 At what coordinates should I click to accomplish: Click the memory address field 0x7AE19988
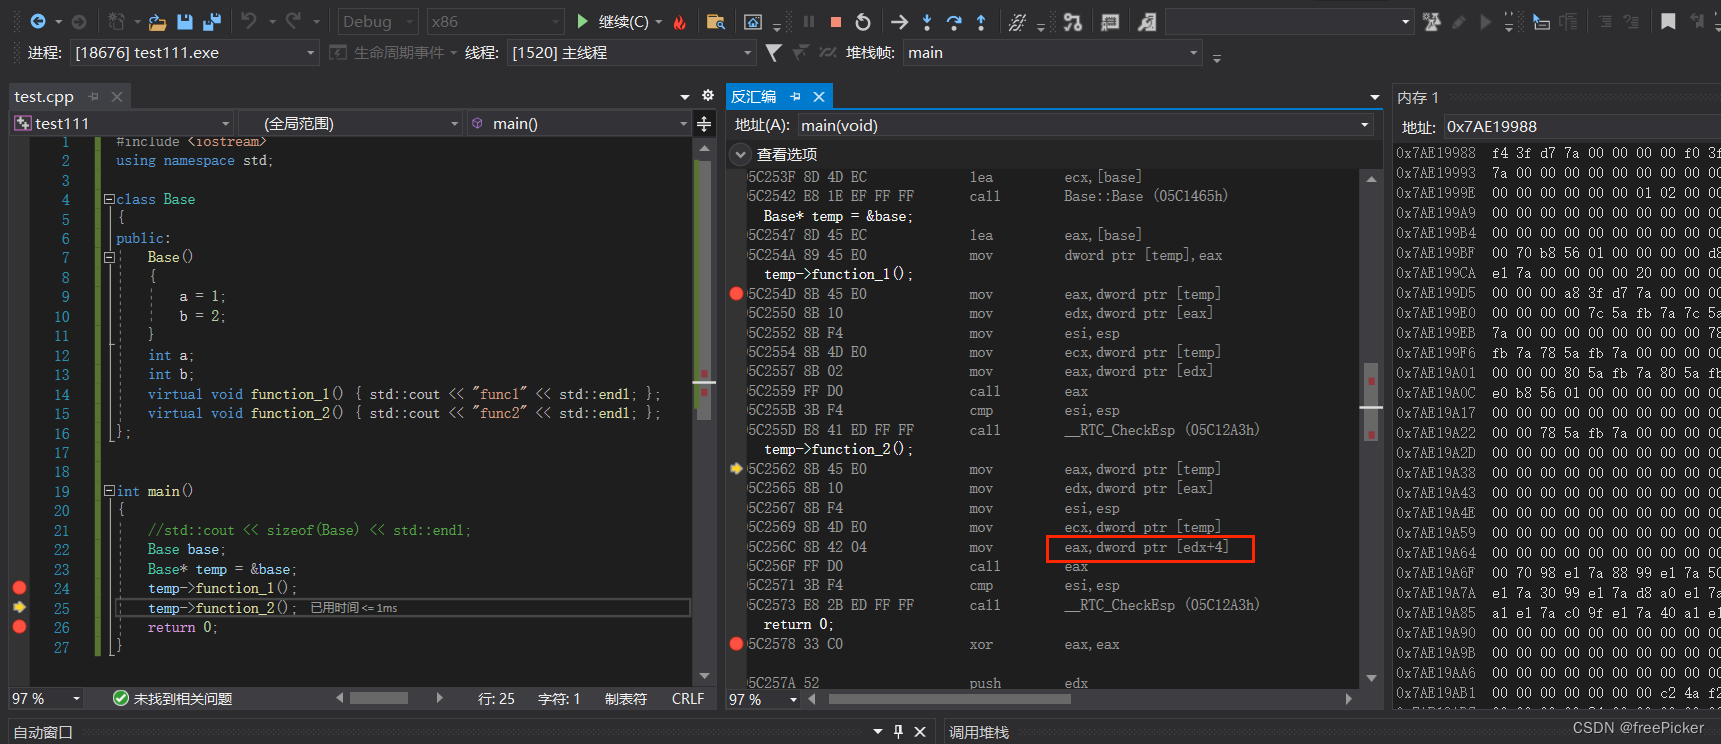1580,127
